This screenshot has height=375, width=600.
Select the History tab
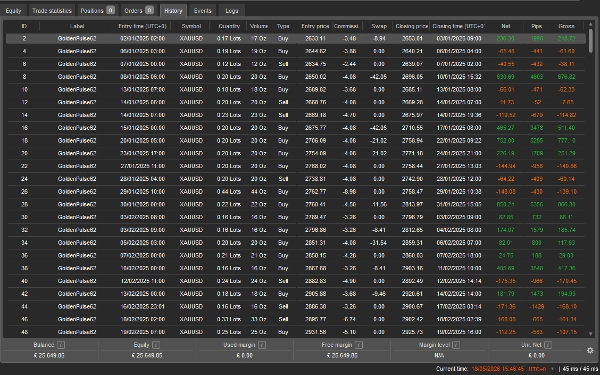pos(173,11)
